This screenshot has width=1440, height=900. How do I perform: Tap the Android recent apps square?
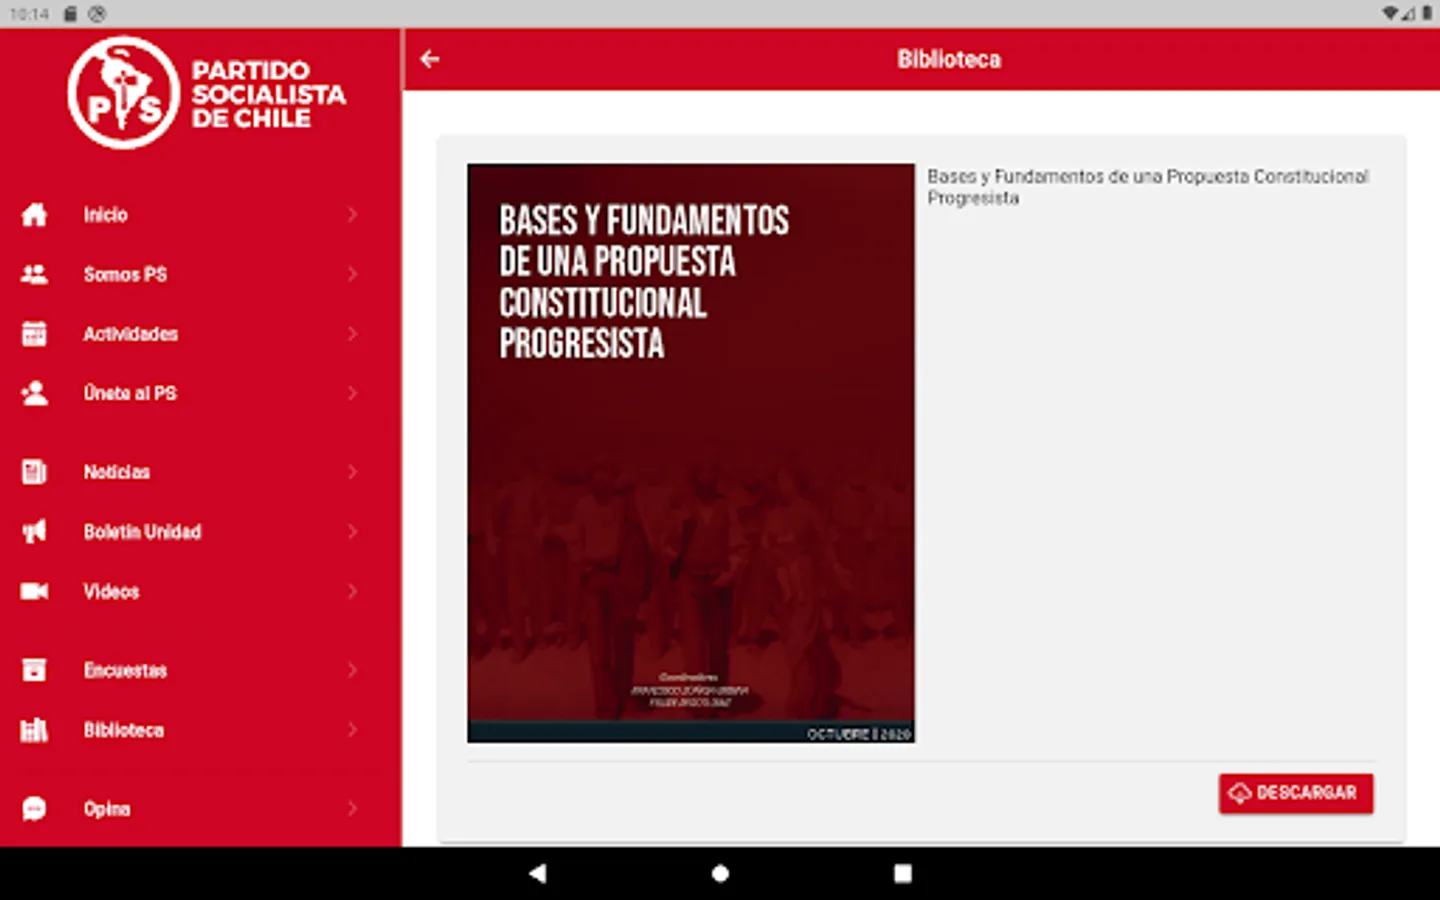click(903, 873)
